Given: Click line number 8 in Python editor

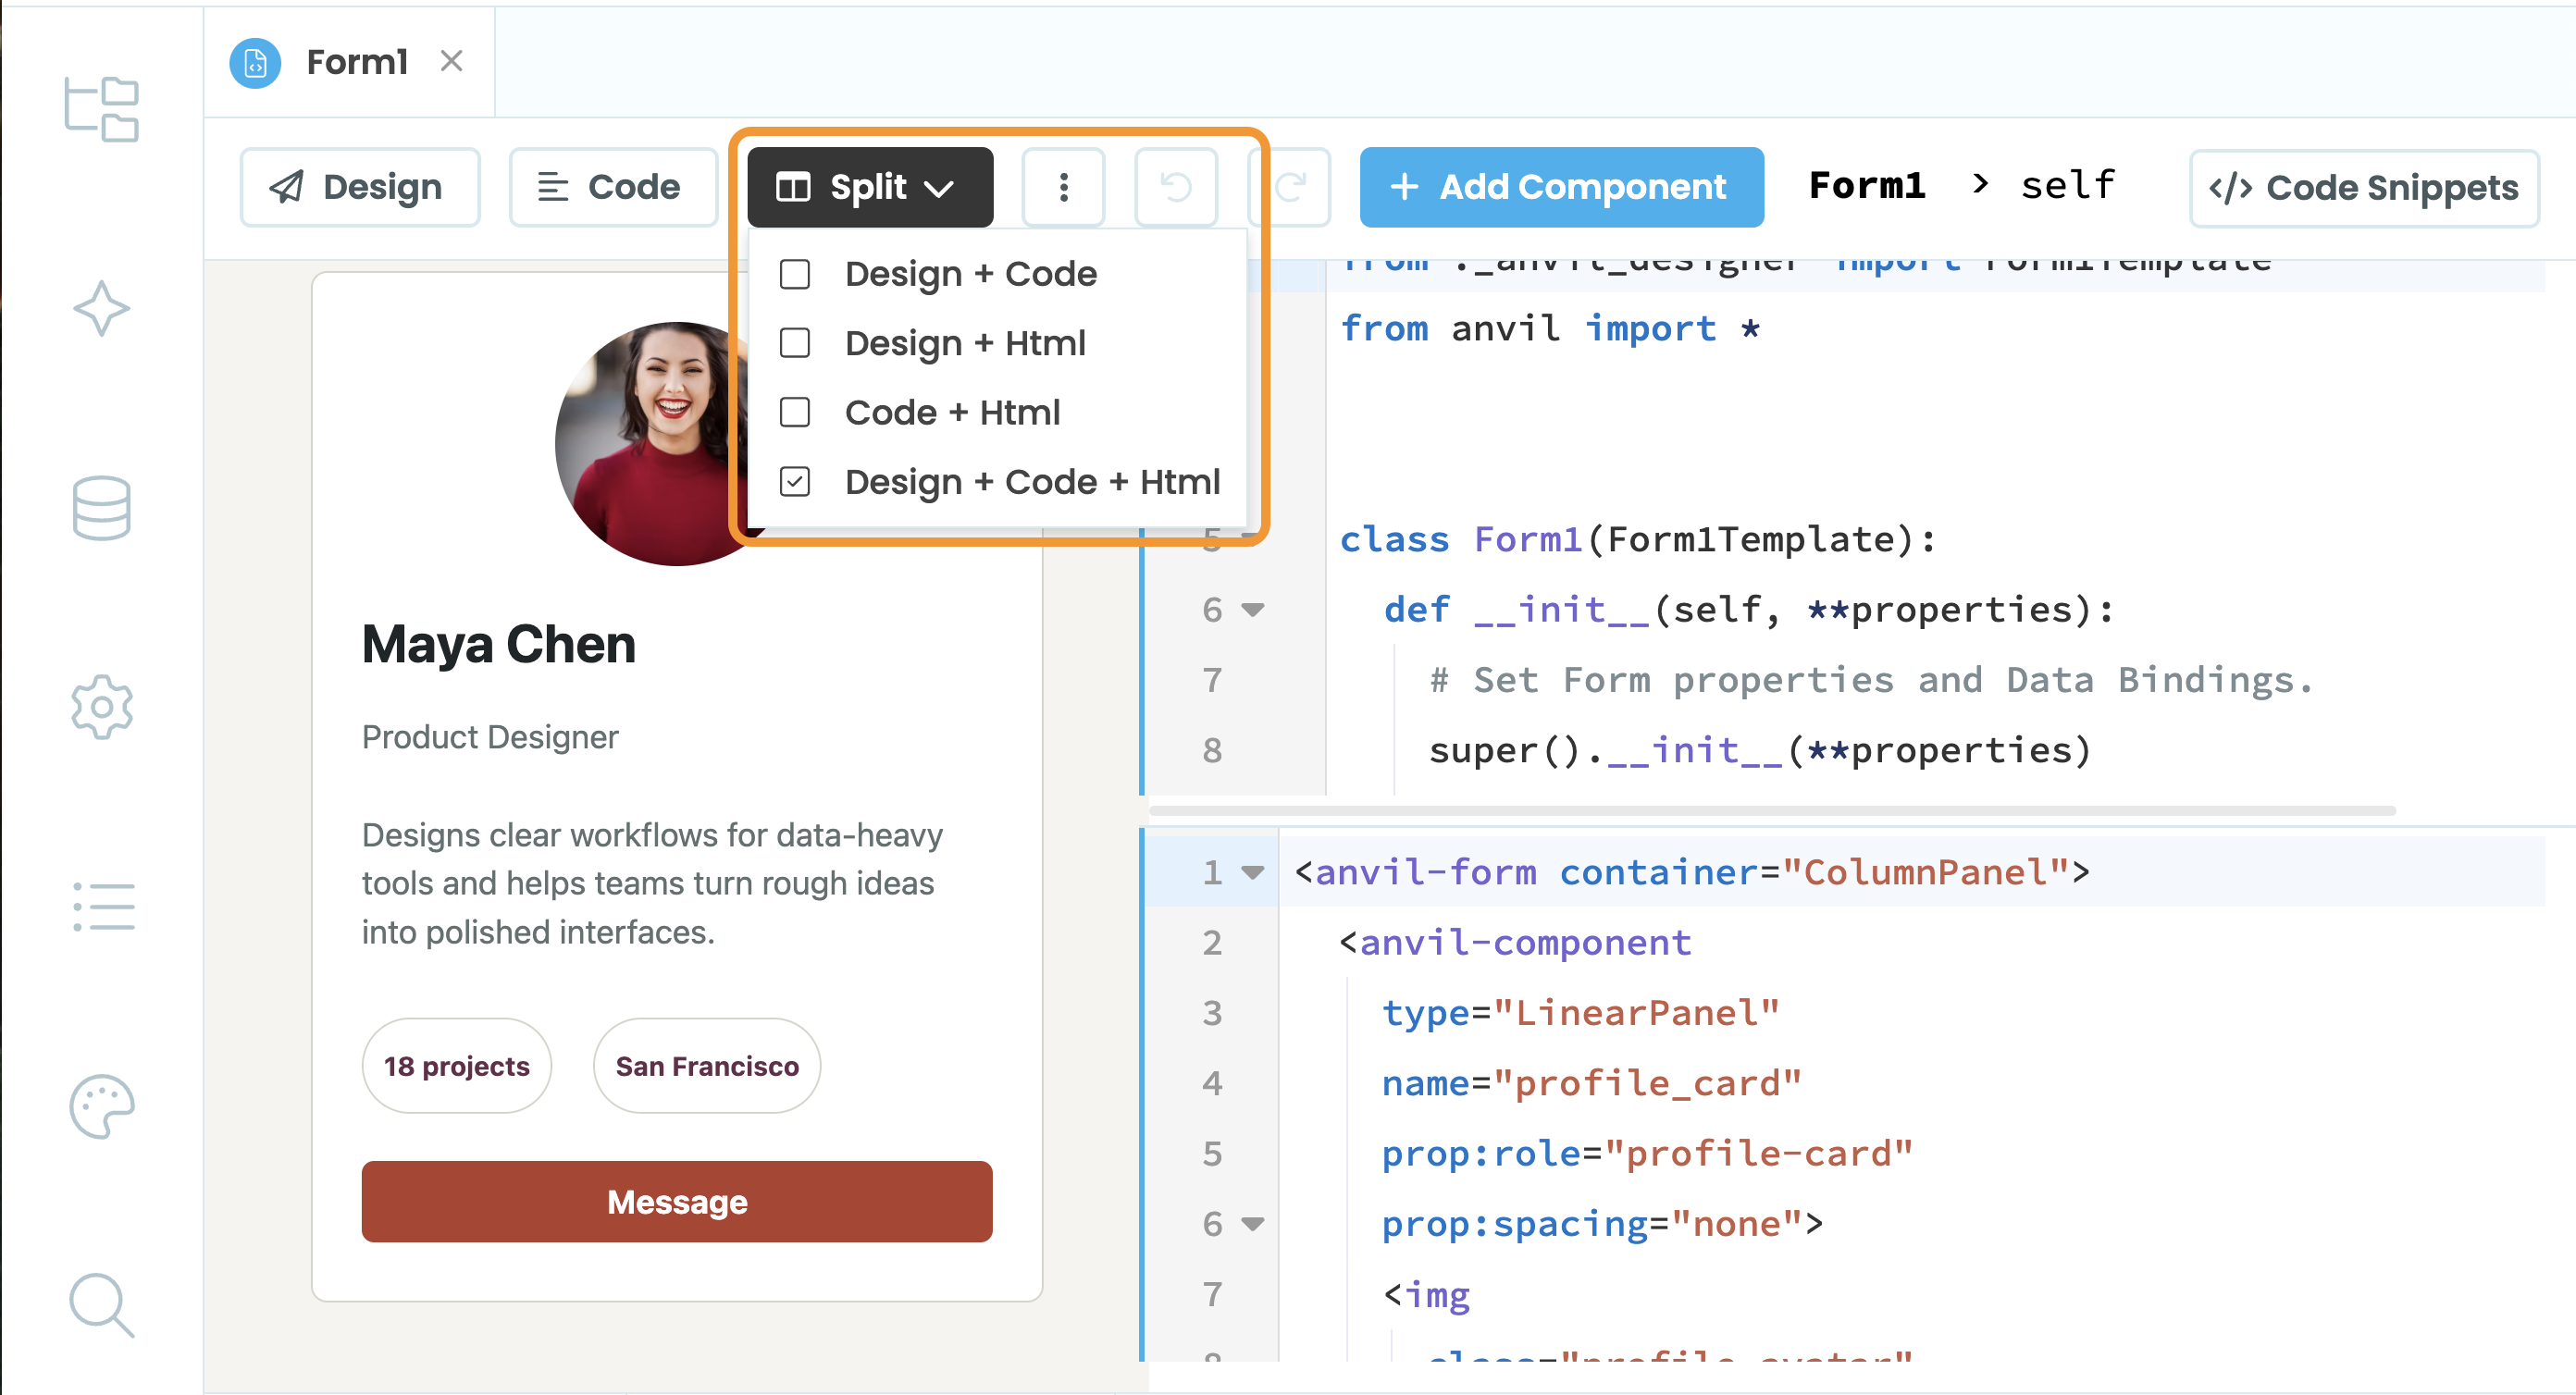Looking at the screenshot, I should tap(1212, 750).
